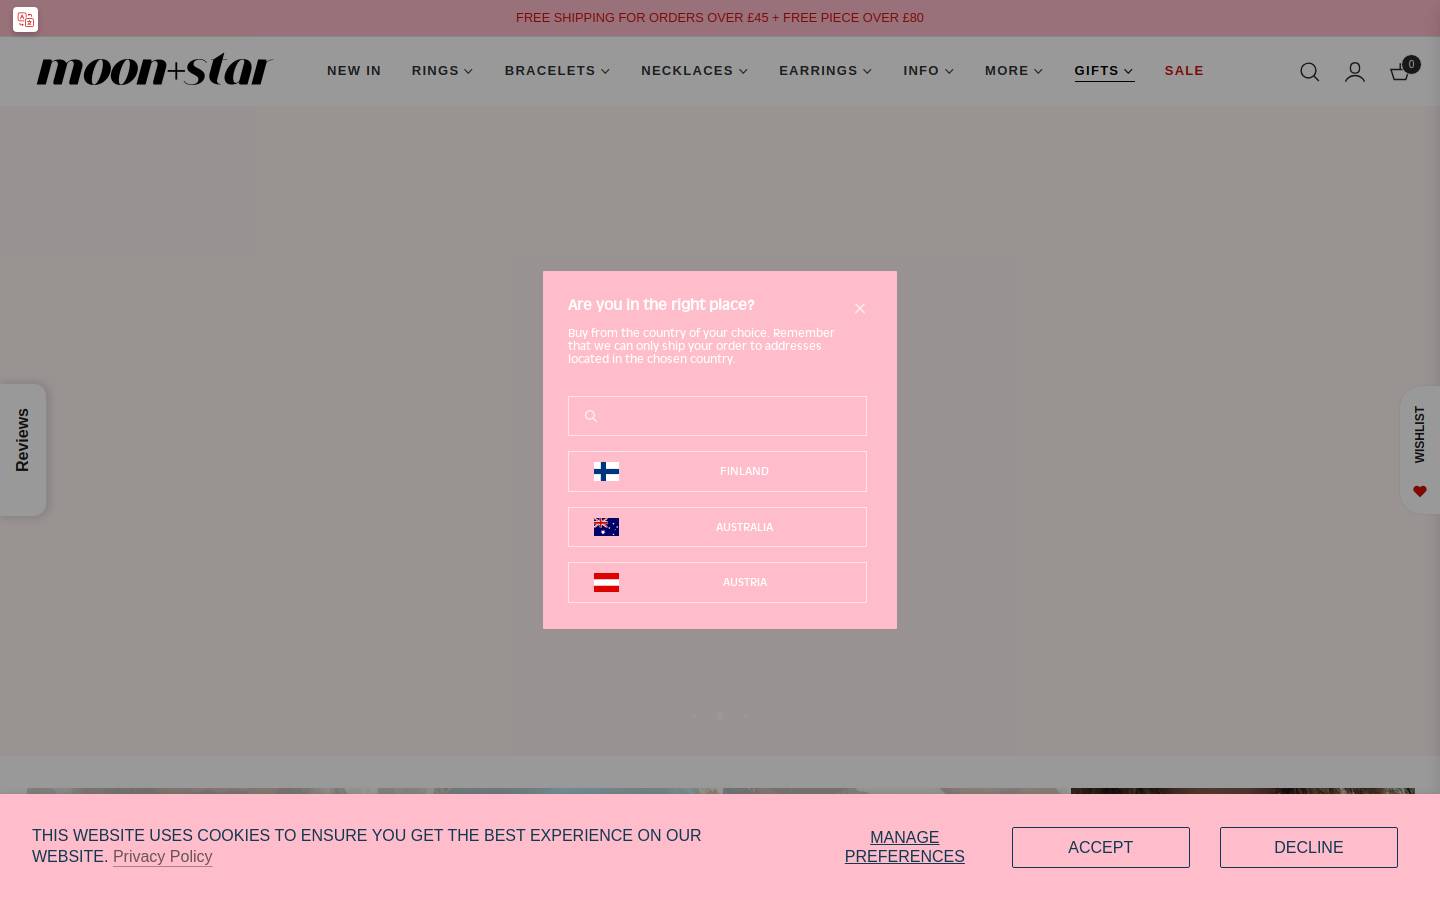Close the country selection popup
The height and width of the screenshot is (900, 1440).
(x=860, y=308)
